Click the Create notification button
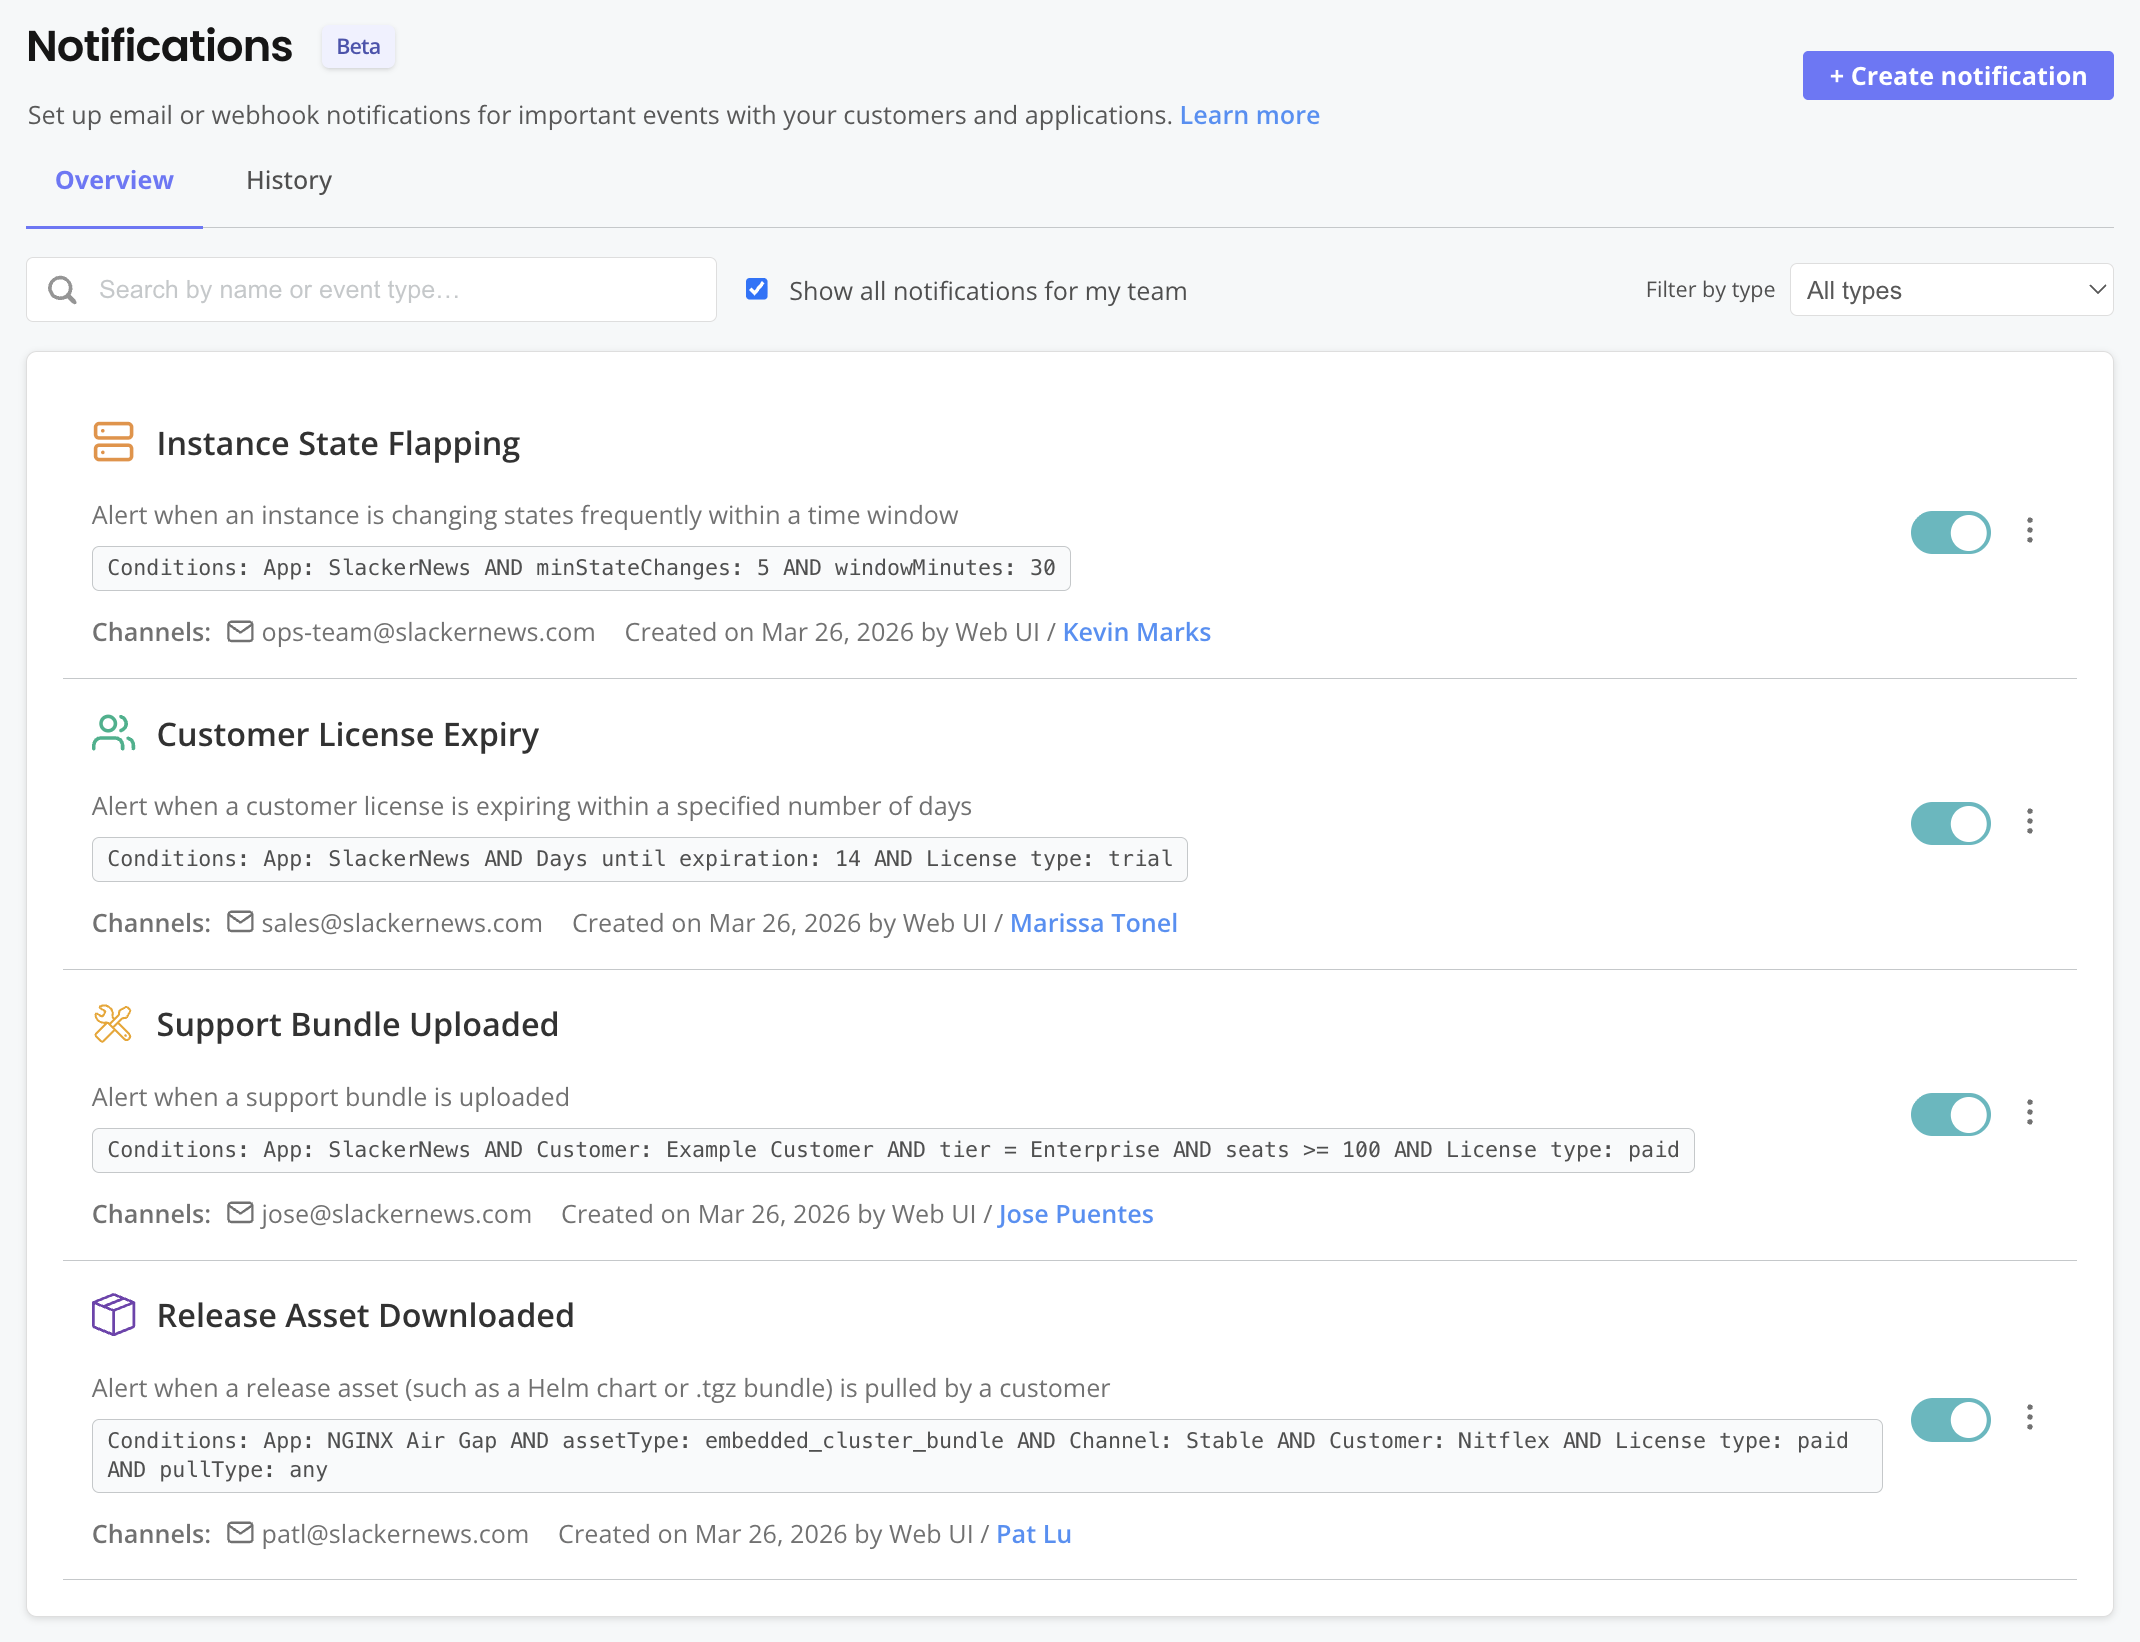The width and height of the screenshot is (2140, 1642). [1957, 75]
